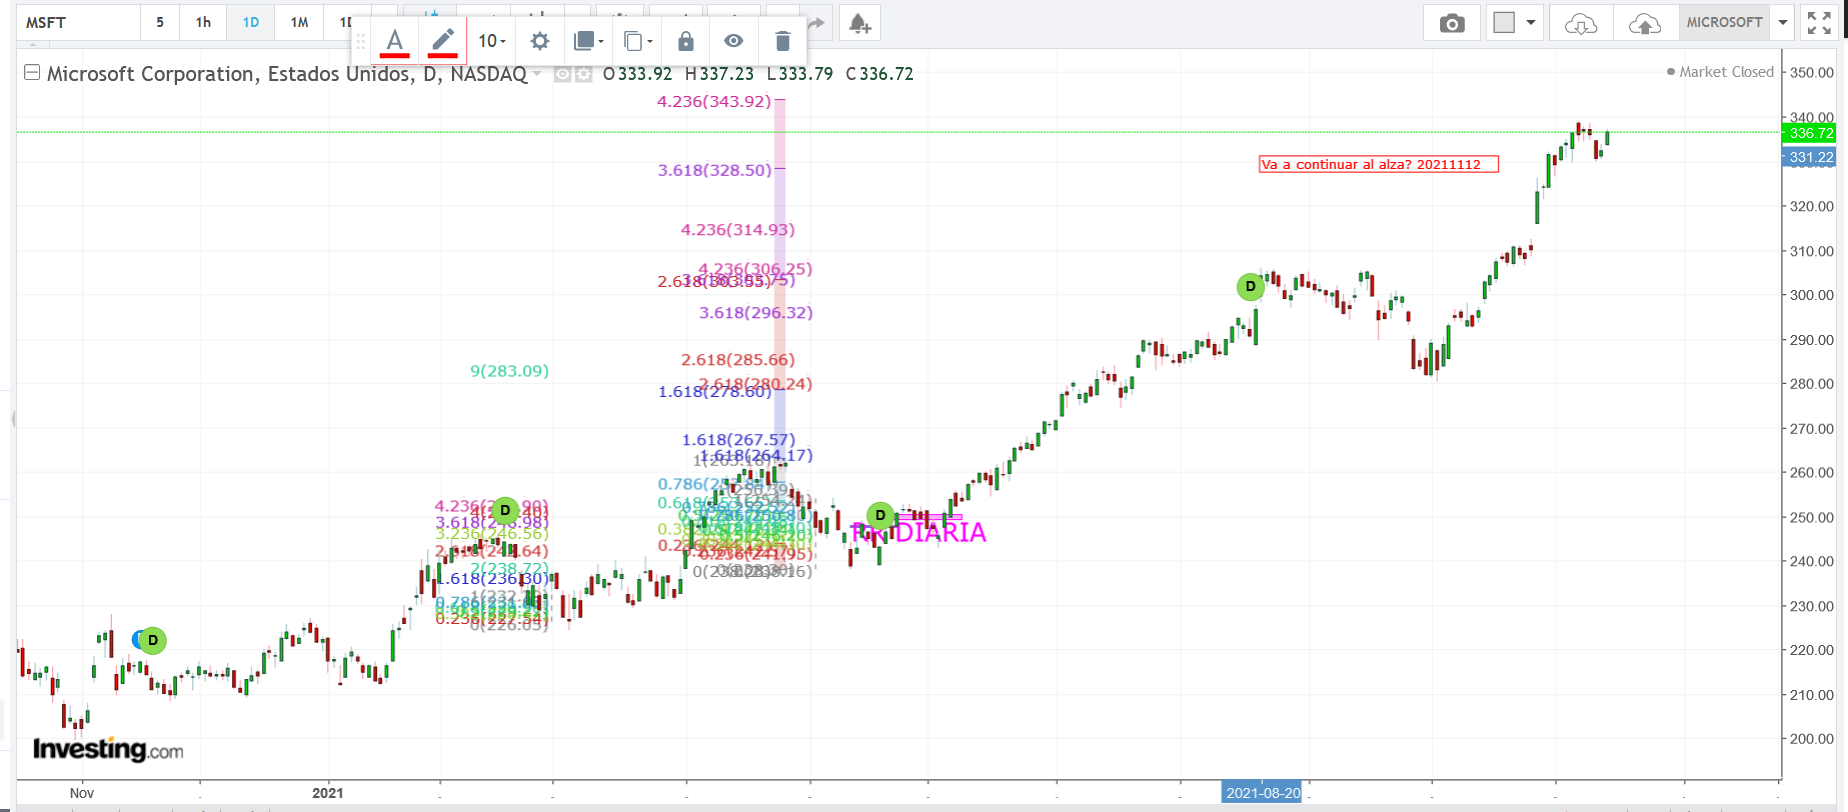The image size is (1848, 812).
Task: Click the Microsoft Corporation legend title
Action: 287,74
